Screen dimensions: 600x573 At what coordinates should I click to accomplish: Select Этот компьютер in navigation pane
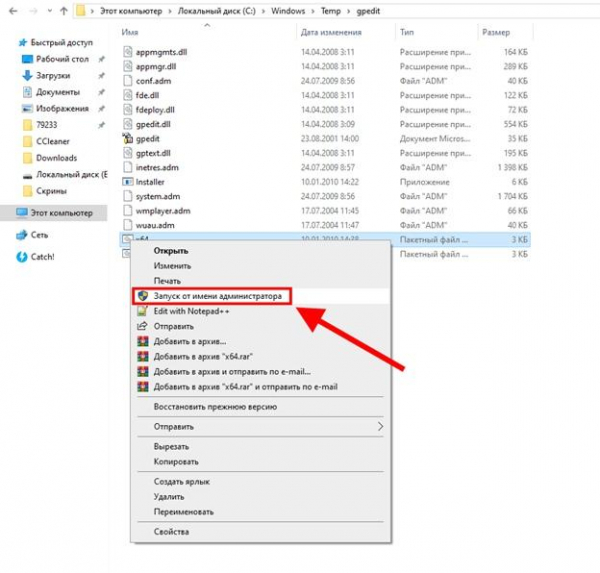click(54, 213)
